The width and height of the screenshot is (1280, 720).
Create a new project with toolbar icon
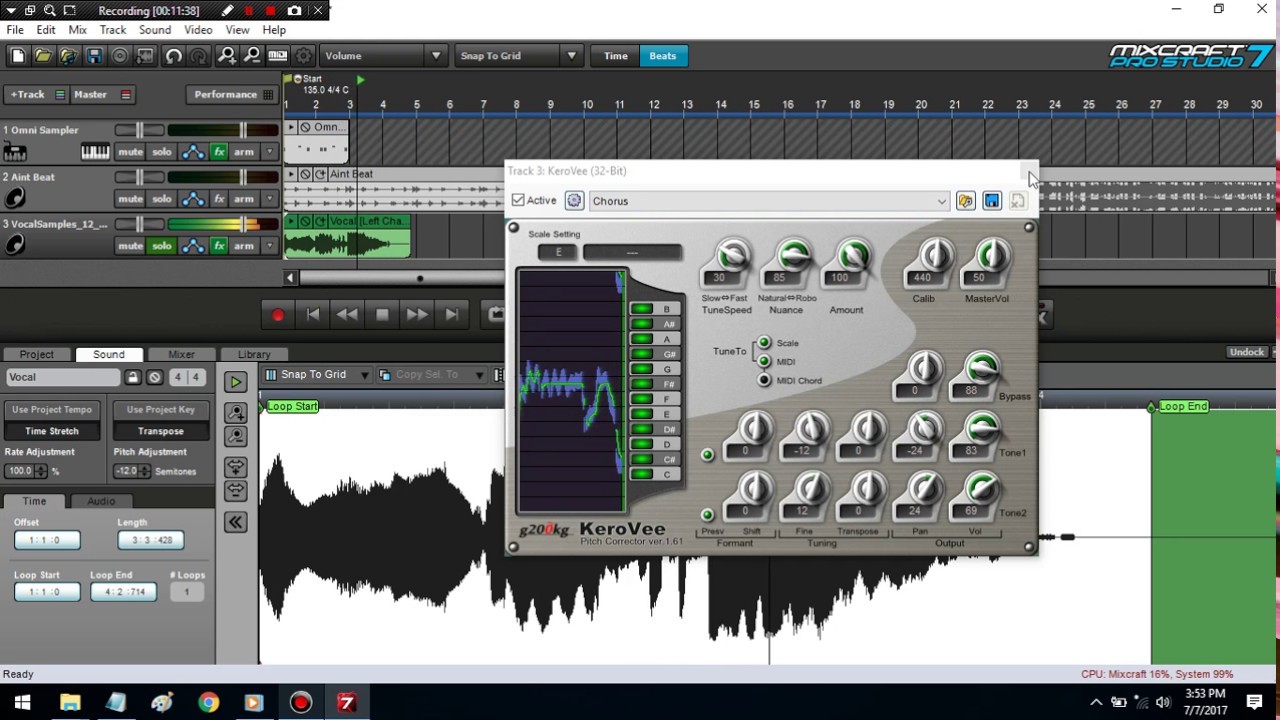pos(17,56)
